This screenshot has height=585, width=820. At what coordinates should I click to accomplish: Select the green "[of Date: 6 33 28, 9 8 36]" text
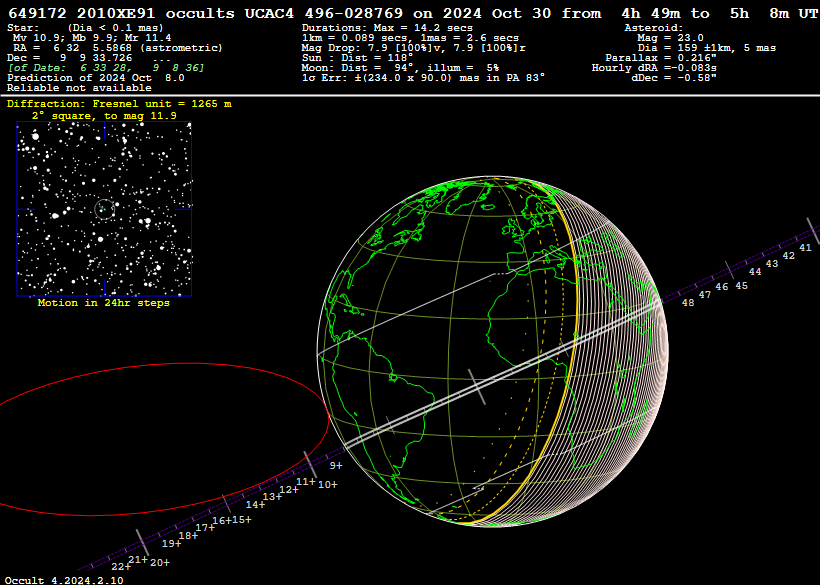click(106, 67)
